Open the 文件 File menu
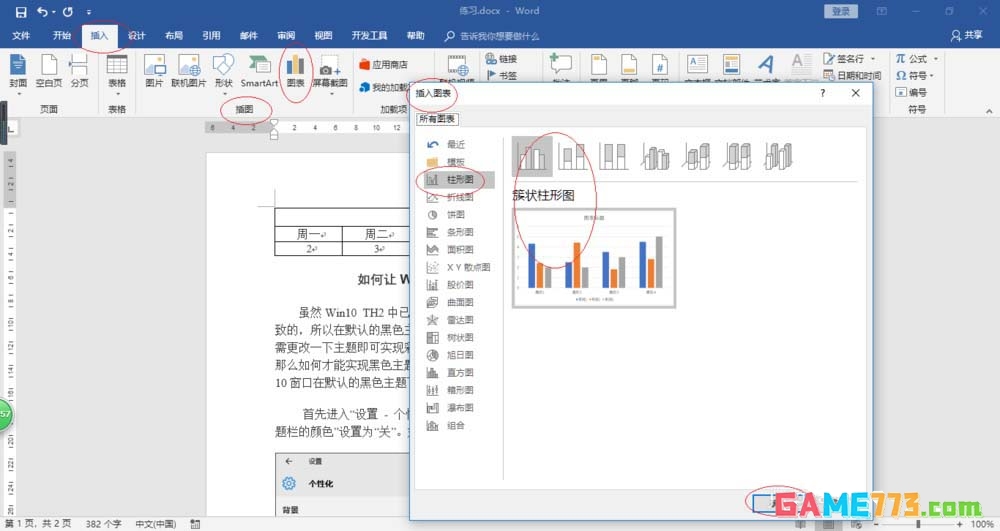This screenshot has height=531, width=1000. (21, 36)
